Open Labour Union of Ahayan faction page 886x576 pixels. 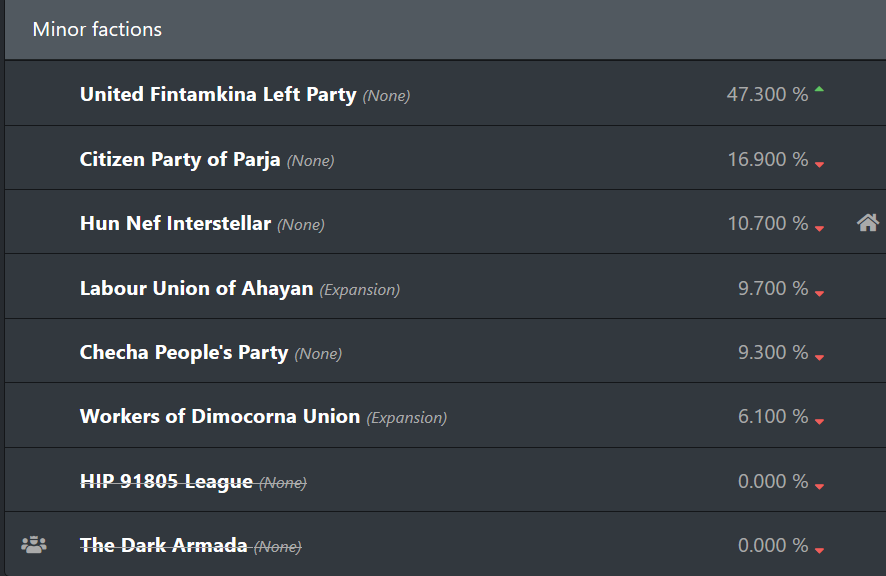point(196,288)
